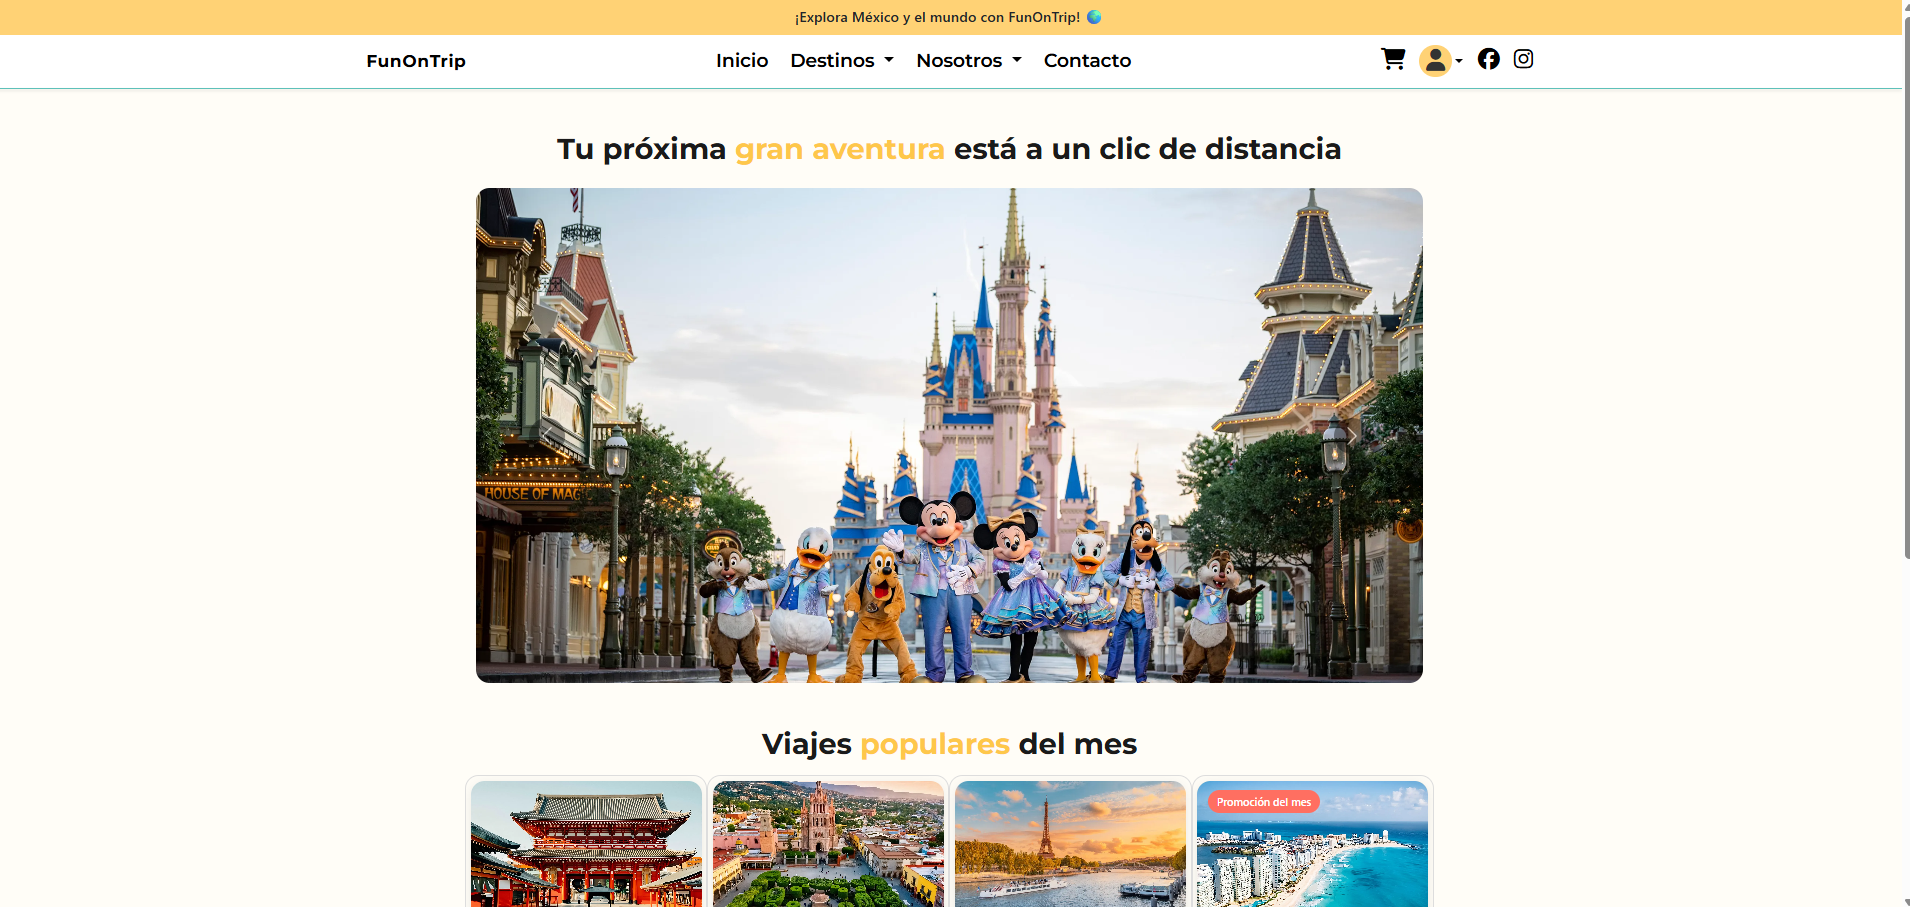Open the shopping cart icon
Viewport: 1910px width, 907px height.
1393,59
